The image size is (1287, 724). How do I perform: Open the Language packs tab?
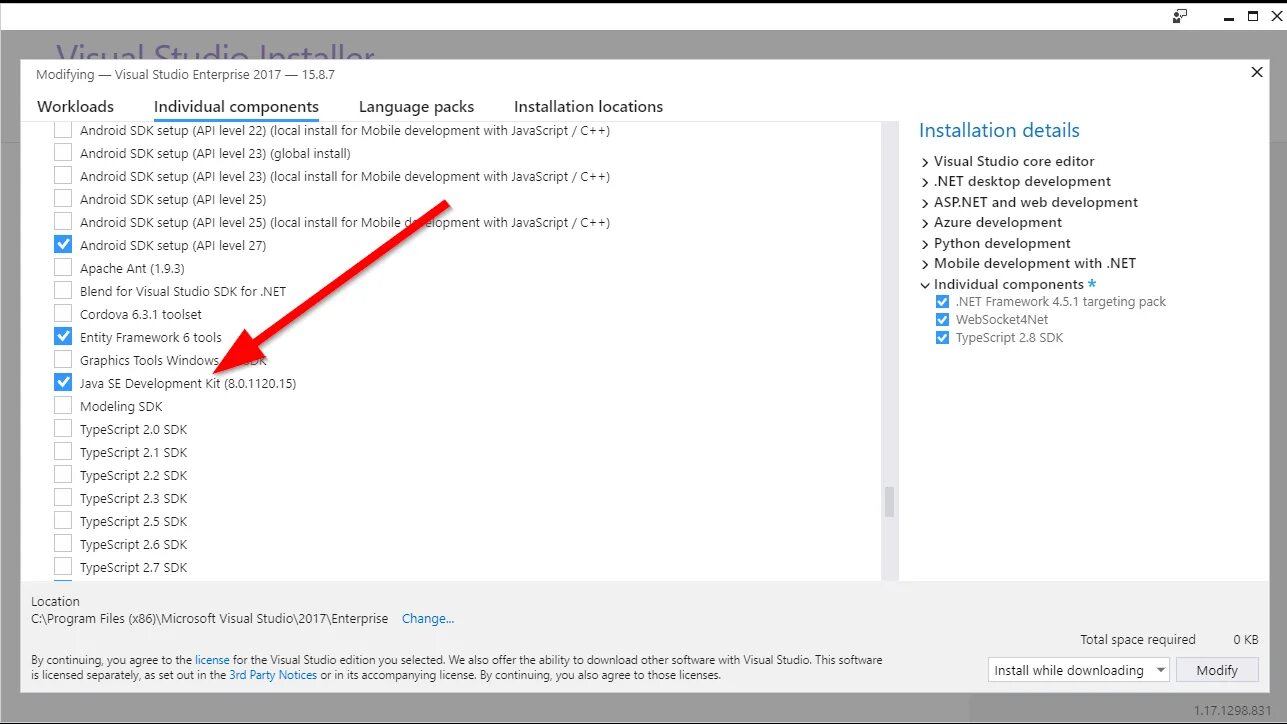coord(416,106)
